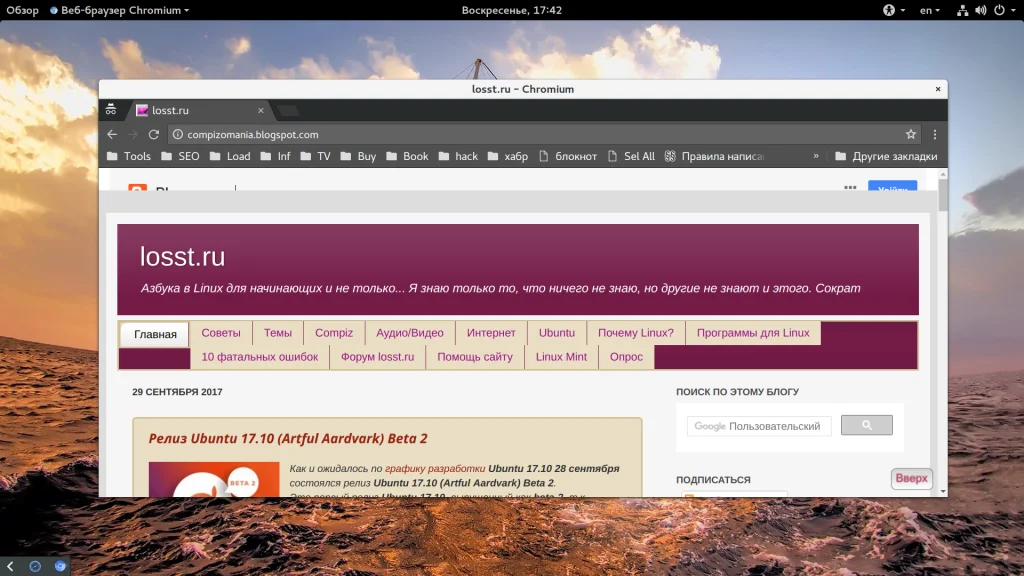Image resolution: width=1024 pixels, height=576 pixels.
Task: Open the блокнот bookmark
Action: 568,156
